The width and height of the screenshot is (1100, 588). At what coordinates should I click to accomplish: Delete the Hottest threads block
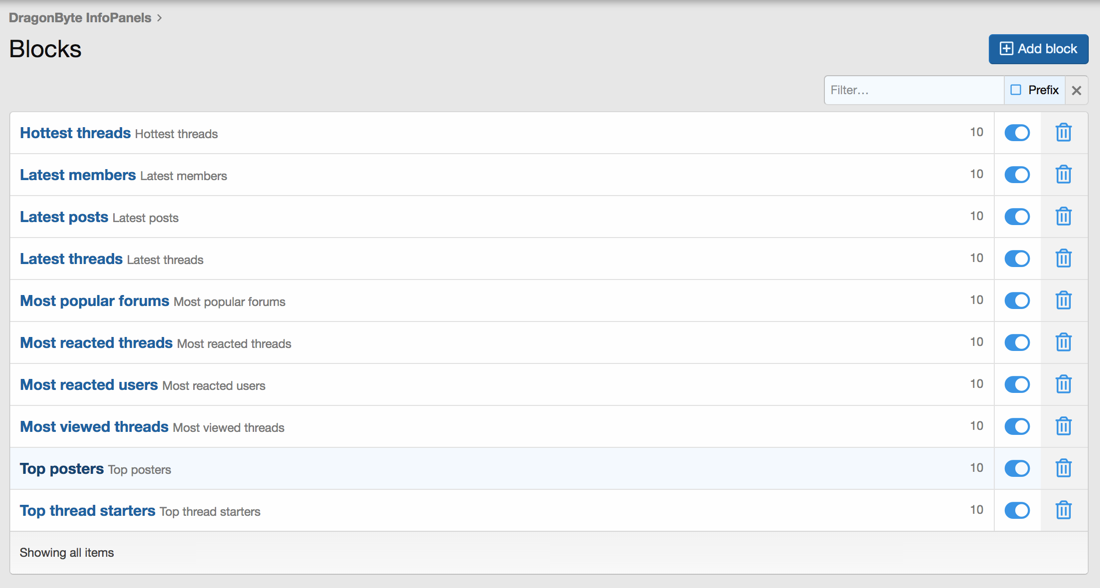pyautogui.click(x=1063, y=133)
